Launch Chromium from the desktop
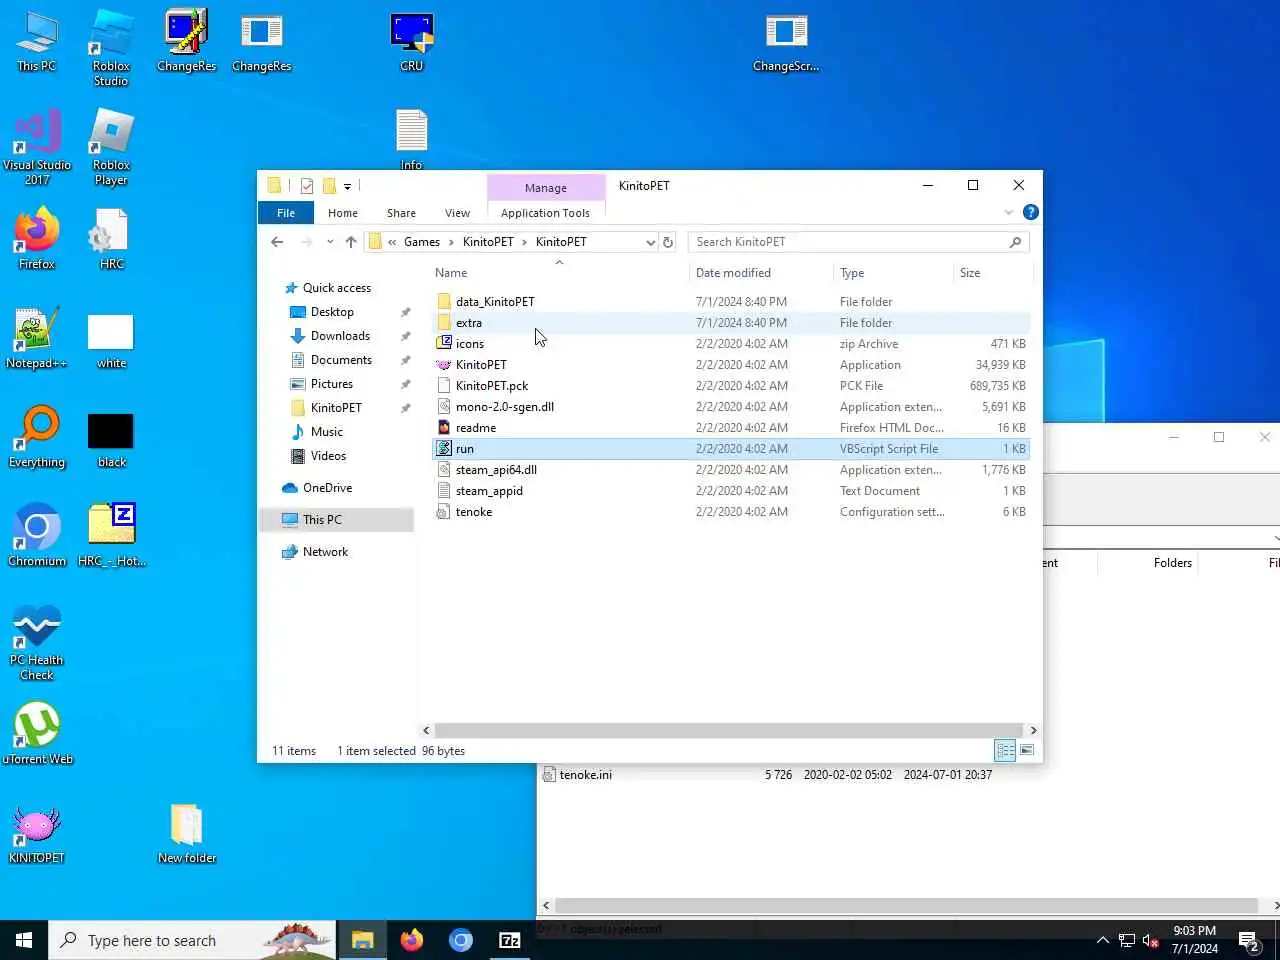The image size is (1280, 960). click(x=37, y=536)
